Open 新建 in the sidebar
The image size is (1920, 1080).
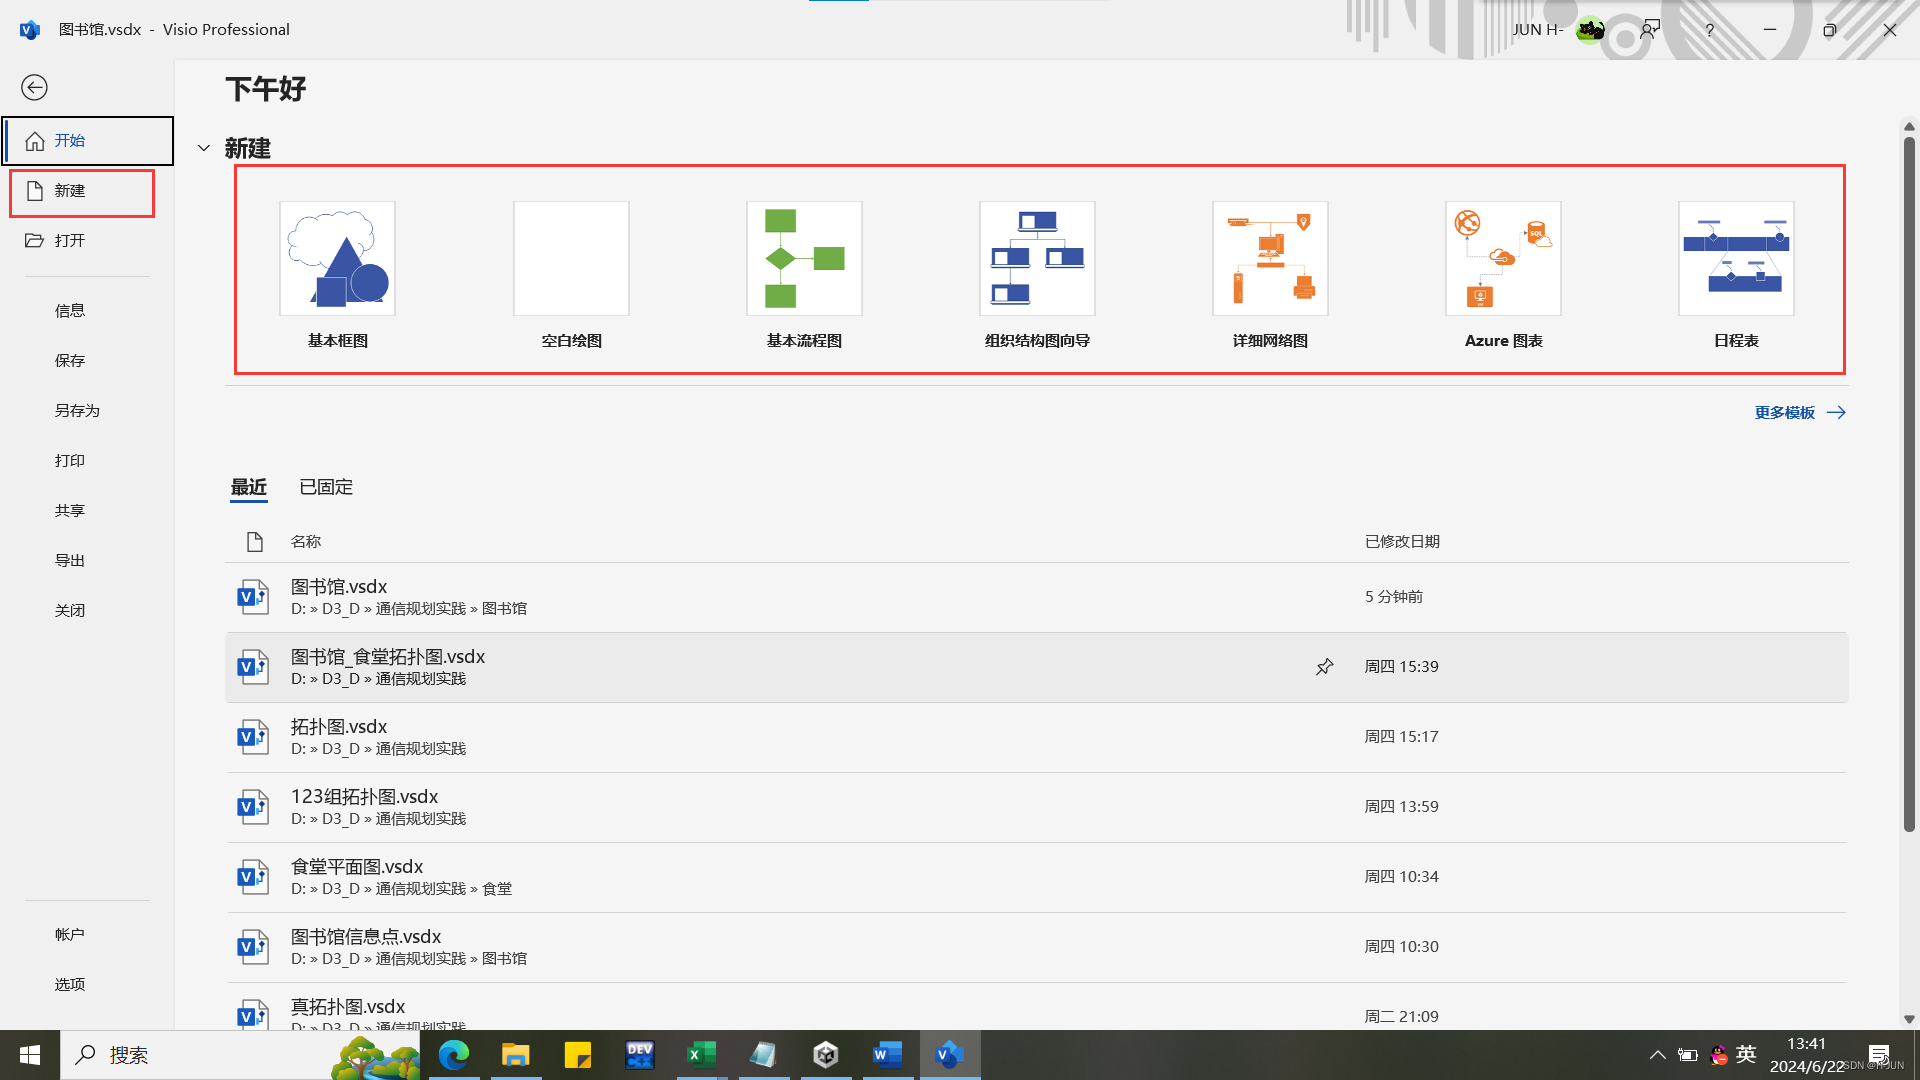(70, 191)
